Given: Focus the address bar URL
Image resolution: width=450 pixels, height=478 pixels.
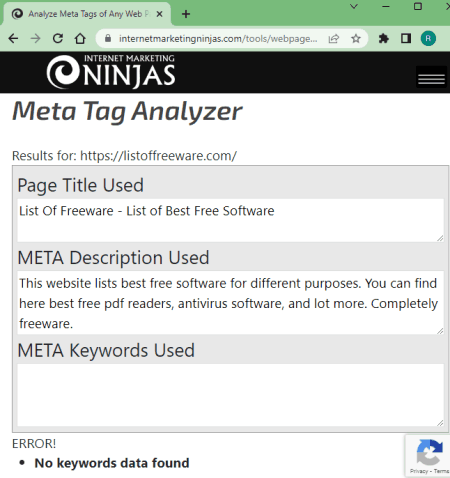Looking at the screenshot, I should tap(218, 39).
